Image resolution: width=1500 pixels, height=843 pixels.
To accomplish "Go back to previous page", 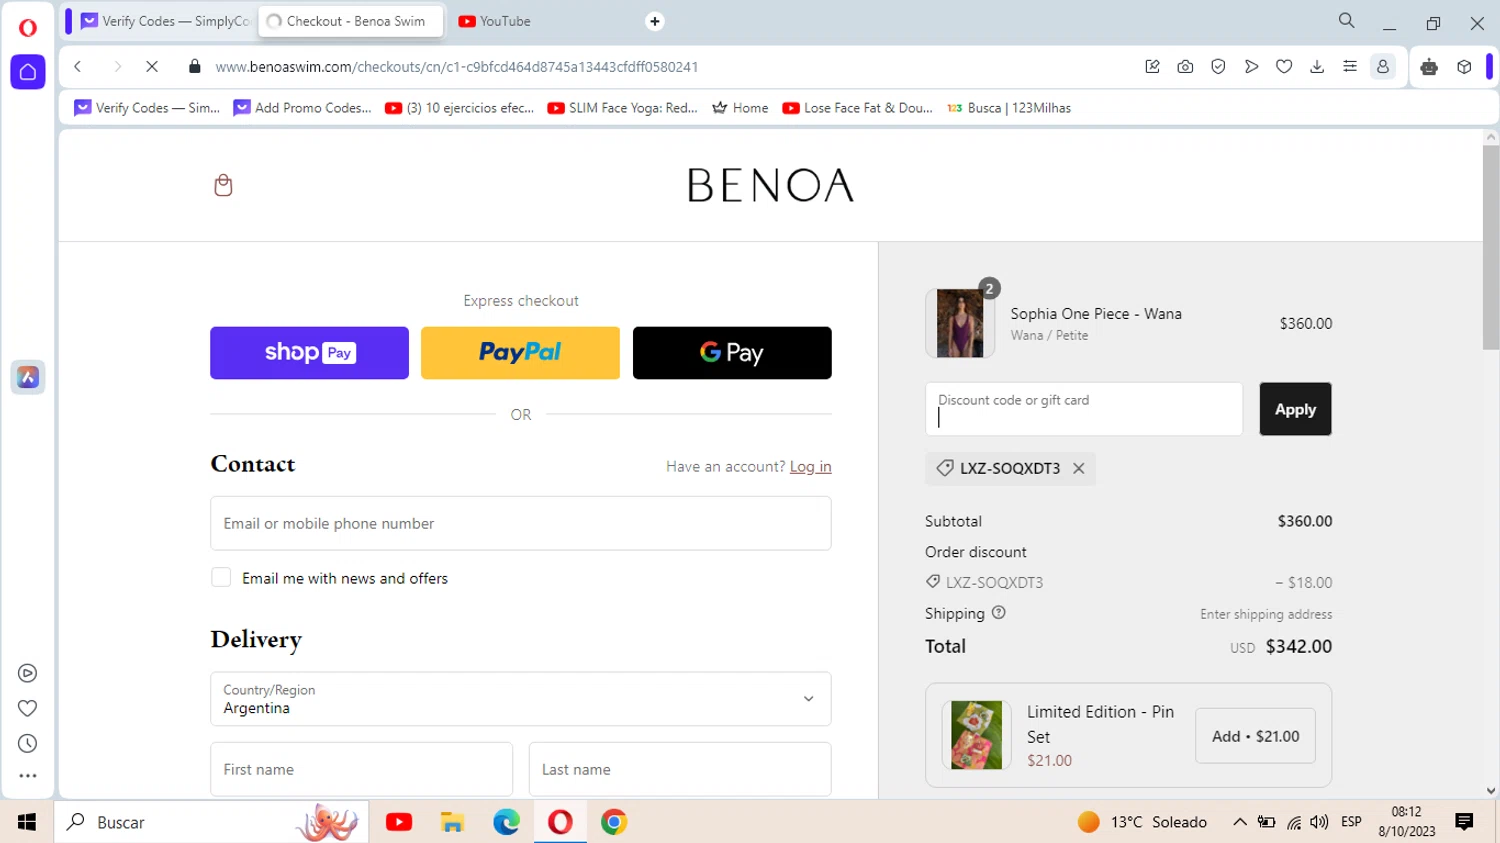I will [x=78, y=67].
